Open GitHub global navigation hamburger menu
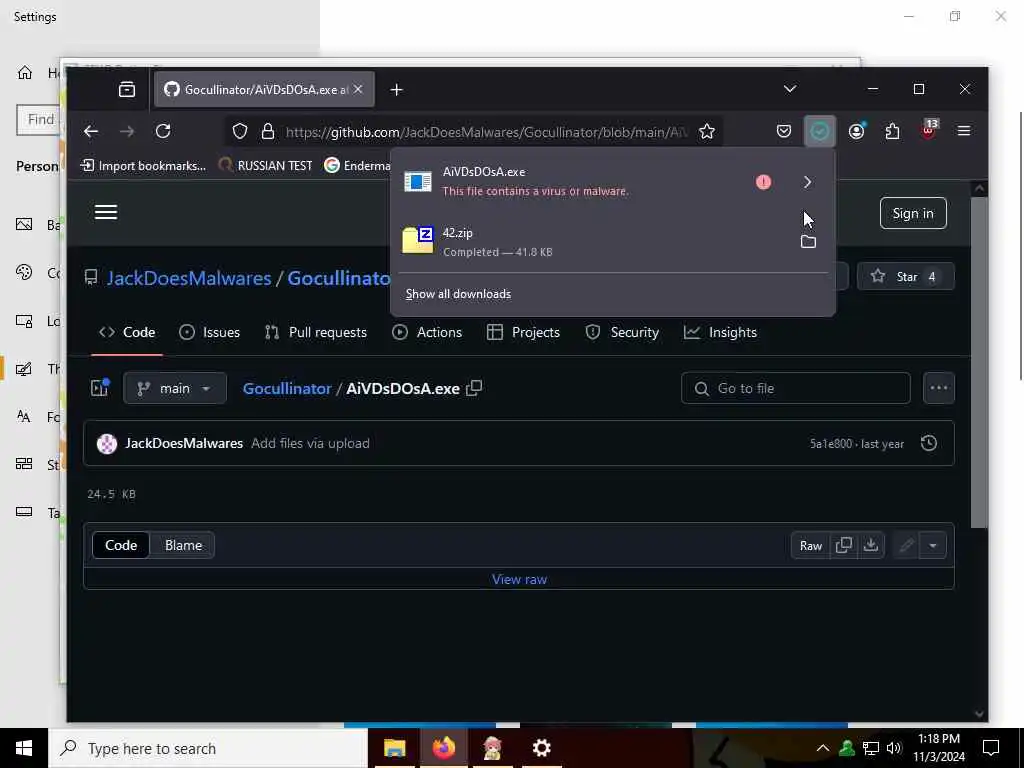This screenshot has width=1024, height=768. pos(106,212)
